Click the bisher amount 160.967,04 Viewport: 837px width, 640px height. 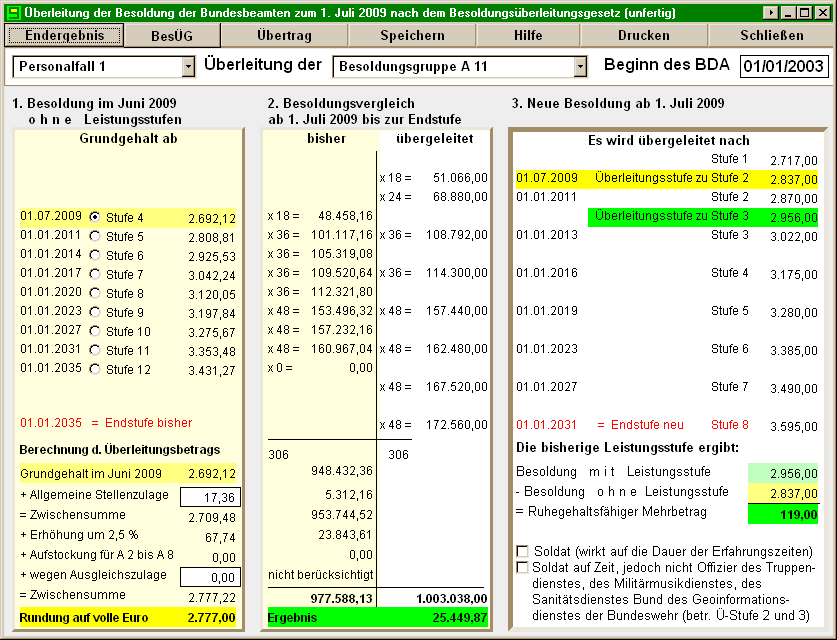click(342, 349)
